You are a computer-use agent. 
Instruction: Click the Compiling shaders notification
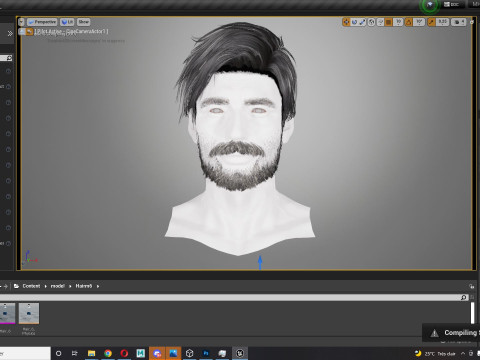coord(451,332)
